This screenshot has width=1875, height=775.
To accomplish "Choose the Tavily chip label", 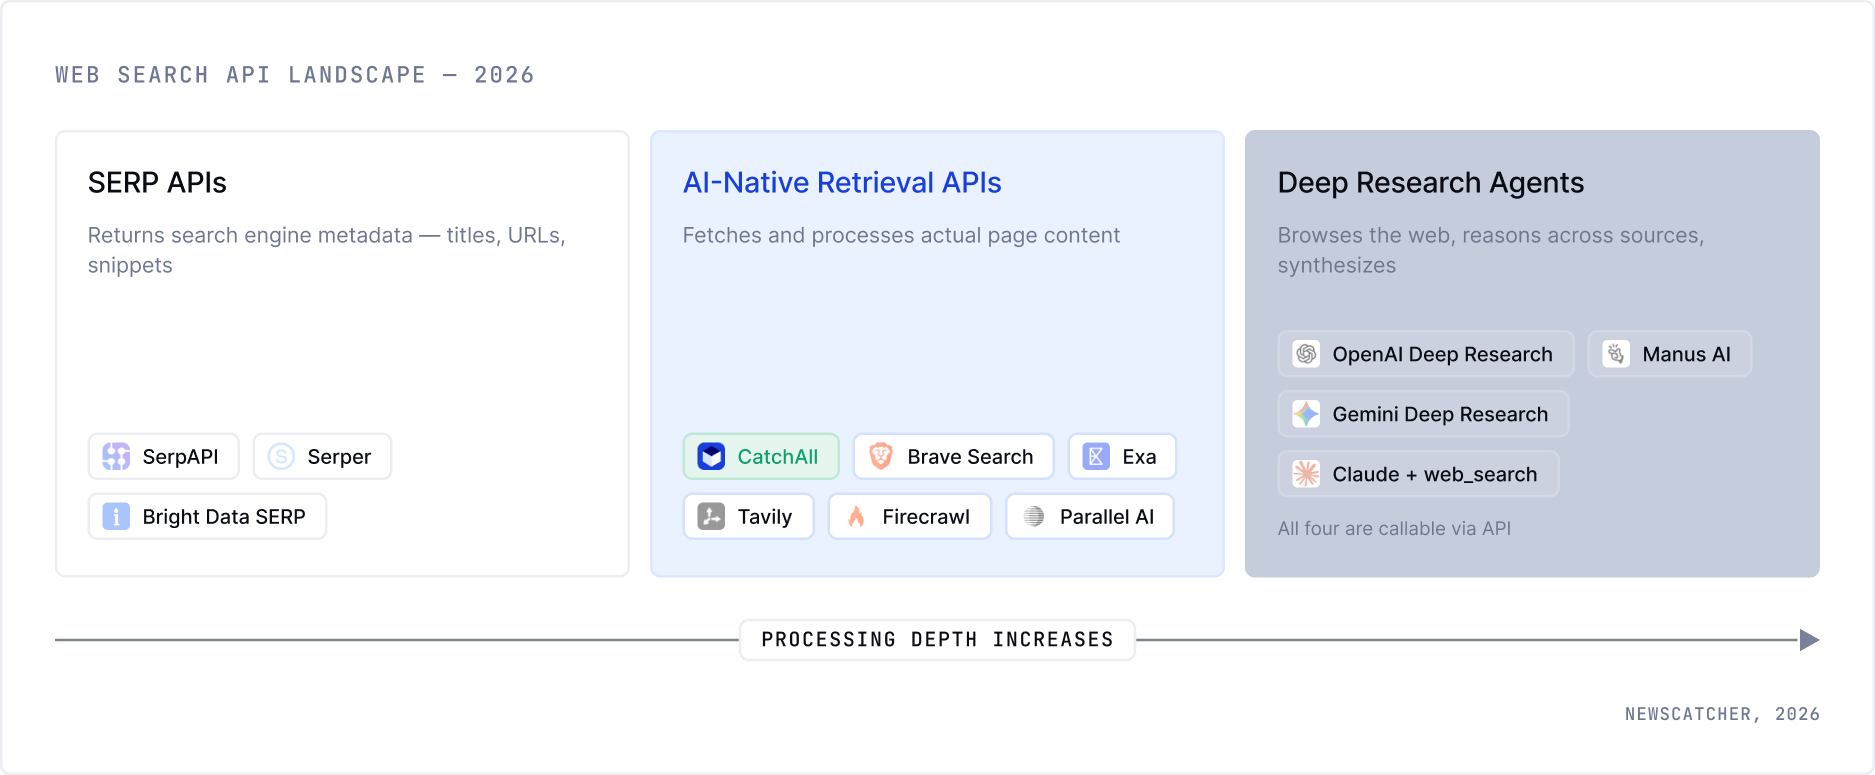I will tap(765, 517).
